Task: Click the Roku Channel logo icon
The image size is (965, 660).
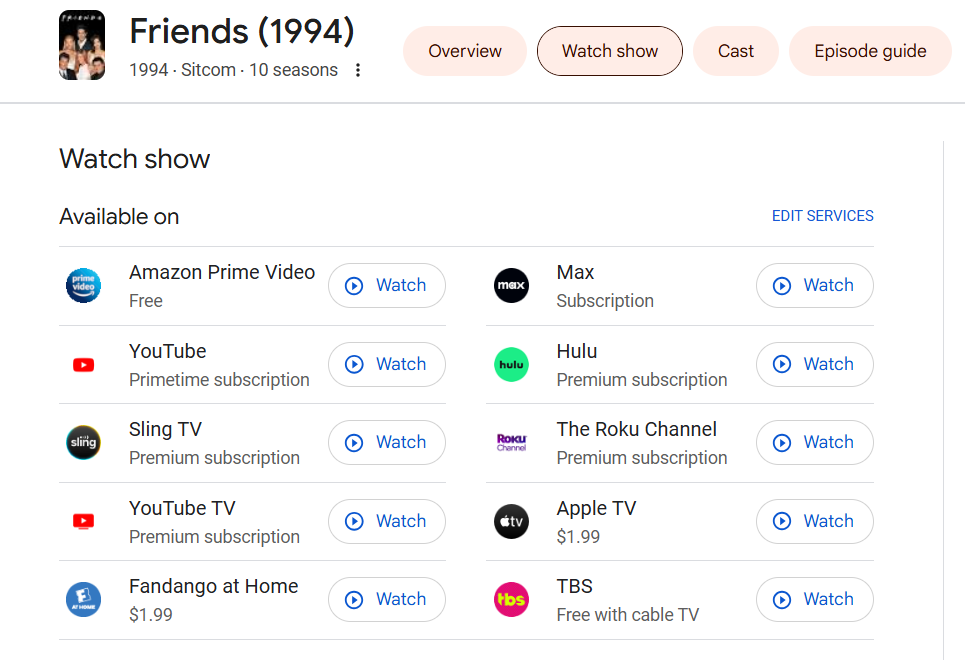Action: coord(511,442)
